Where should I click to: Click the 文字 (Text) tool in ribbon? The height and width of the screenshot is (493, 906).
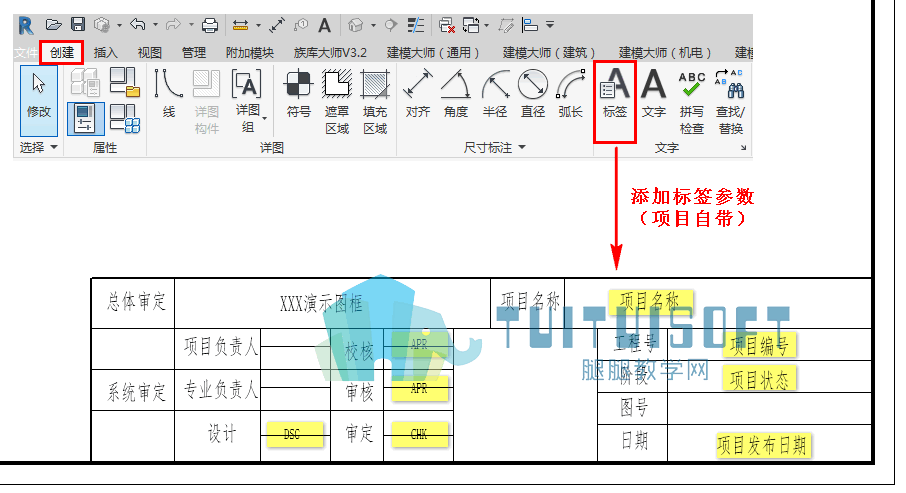click(653, 93)
